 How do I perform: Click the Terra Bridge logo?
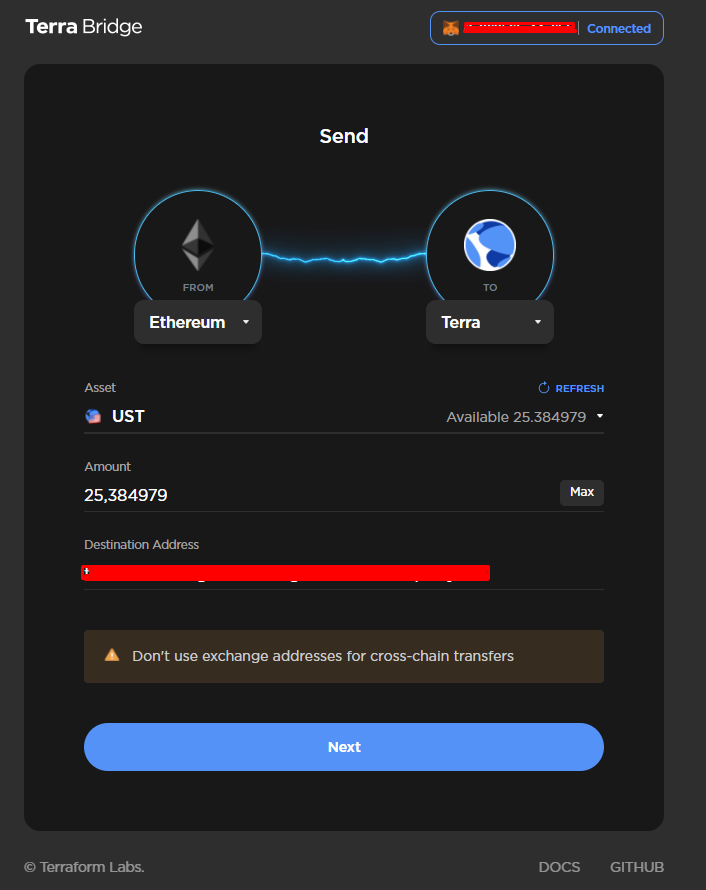84,27
